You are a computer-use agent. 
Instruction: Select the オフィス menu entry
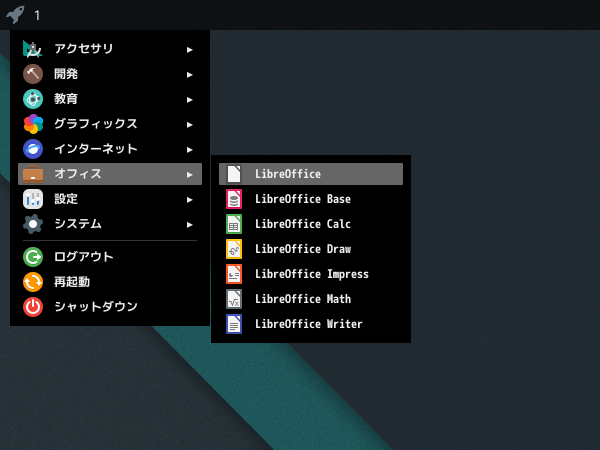pos(110,174)
